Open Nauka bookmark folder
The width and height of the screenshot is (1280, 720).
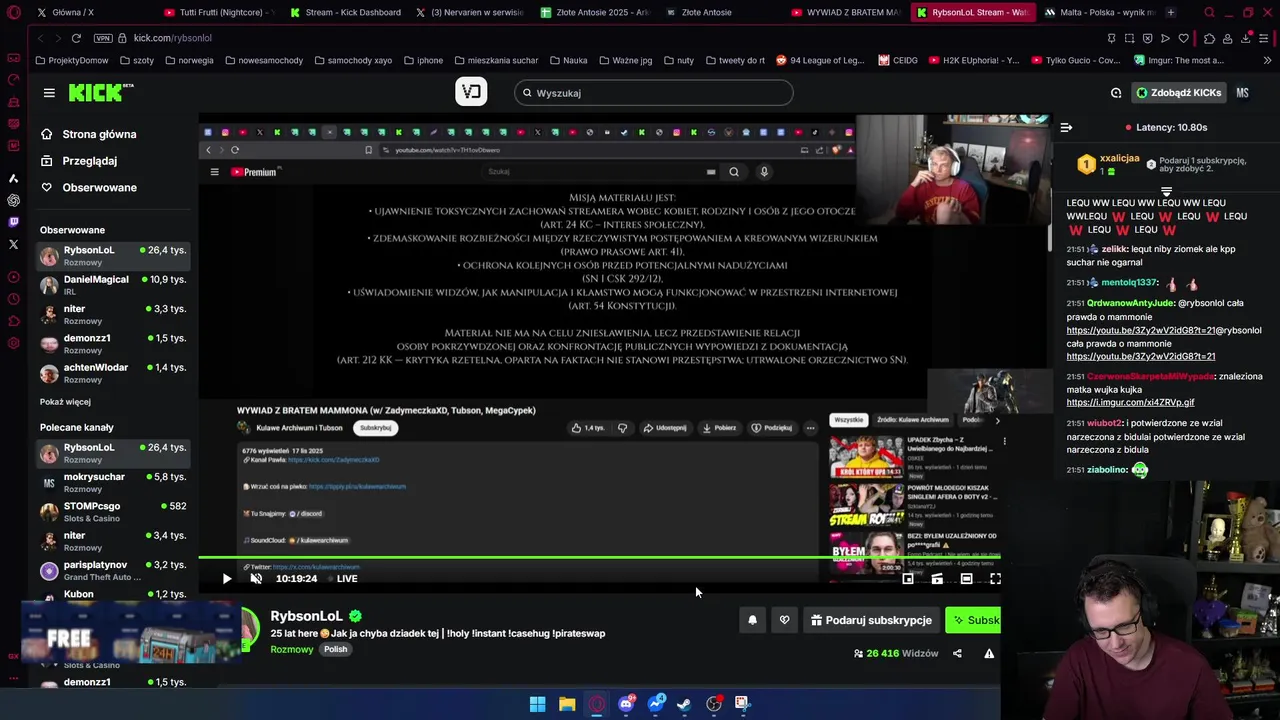click(x=567, y=60)
